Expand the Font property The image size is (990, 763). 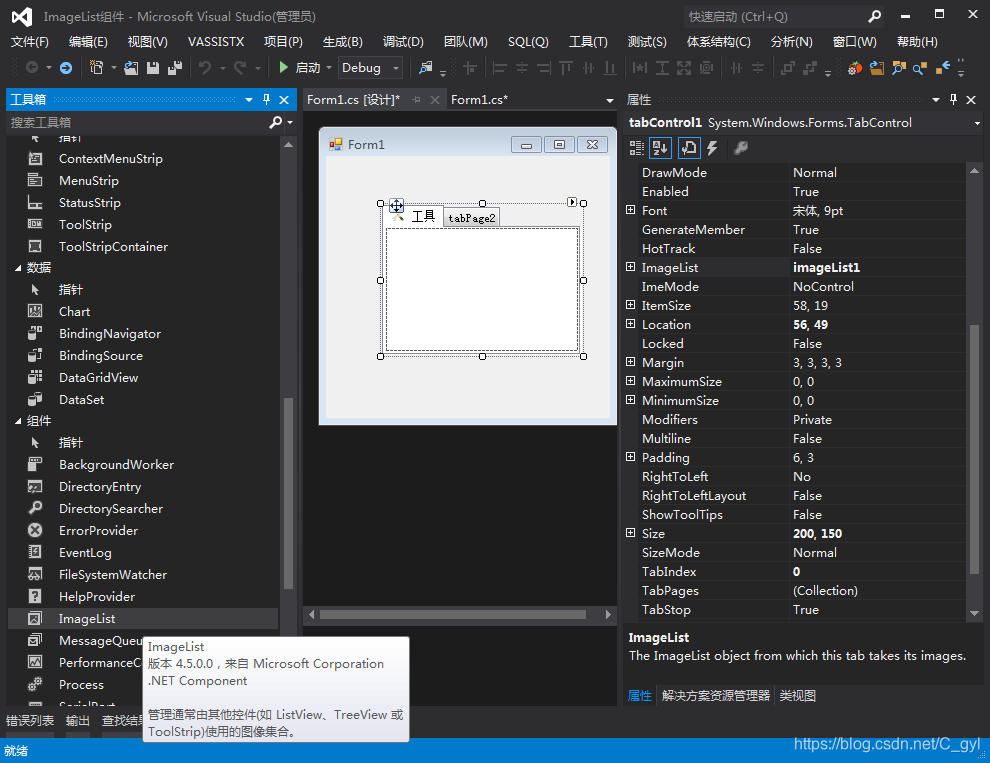coord(630,210)
